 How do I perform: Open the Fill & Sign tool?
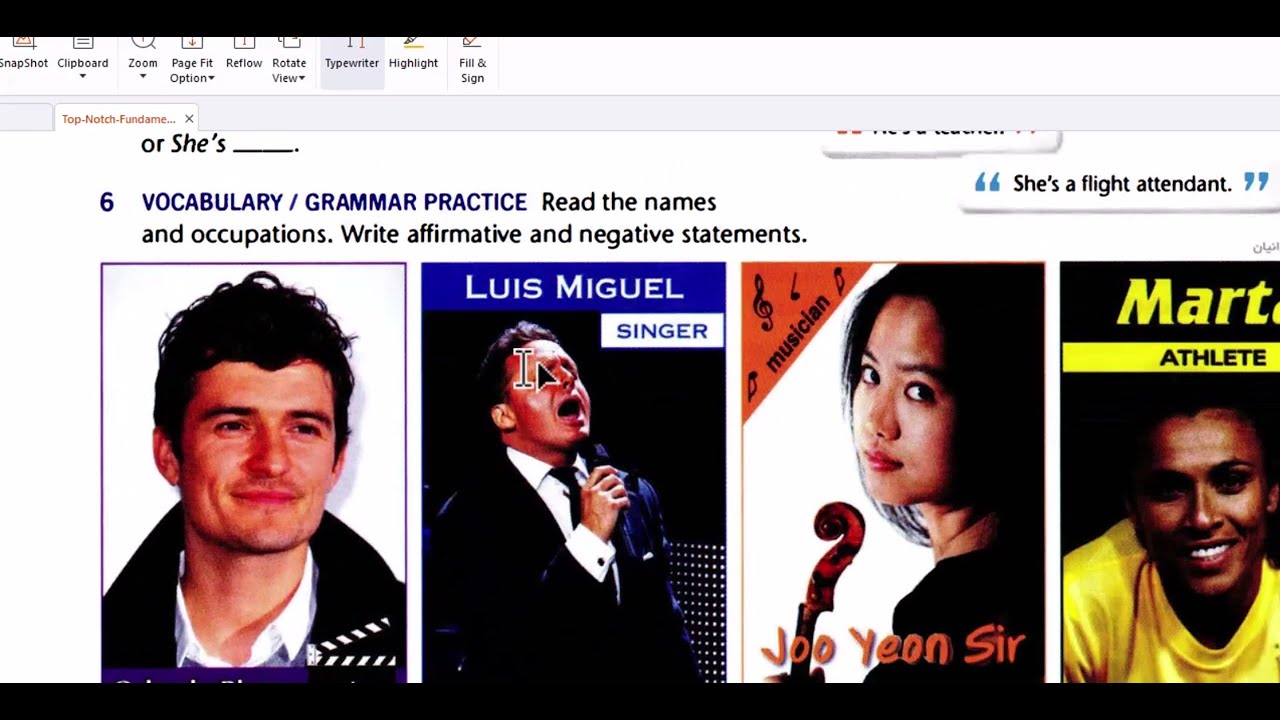[x=472, y=61]
